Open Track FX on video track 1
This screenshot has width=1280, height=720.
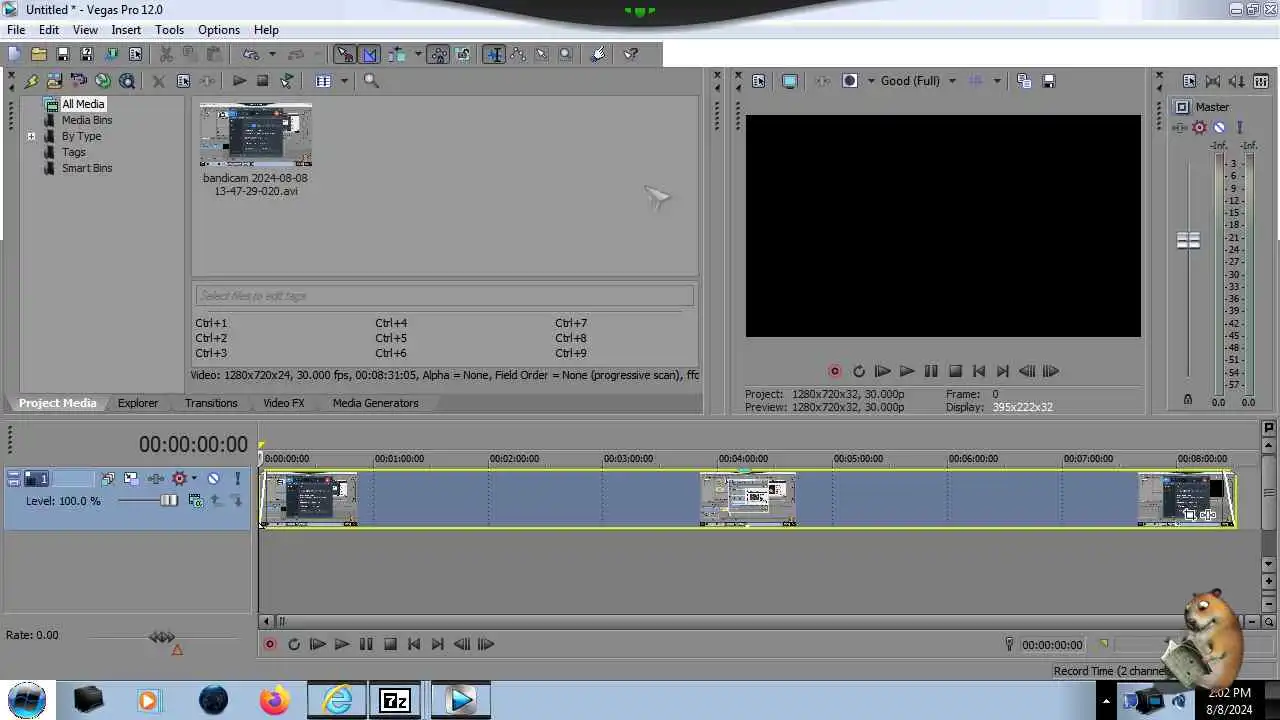(156, 479)
